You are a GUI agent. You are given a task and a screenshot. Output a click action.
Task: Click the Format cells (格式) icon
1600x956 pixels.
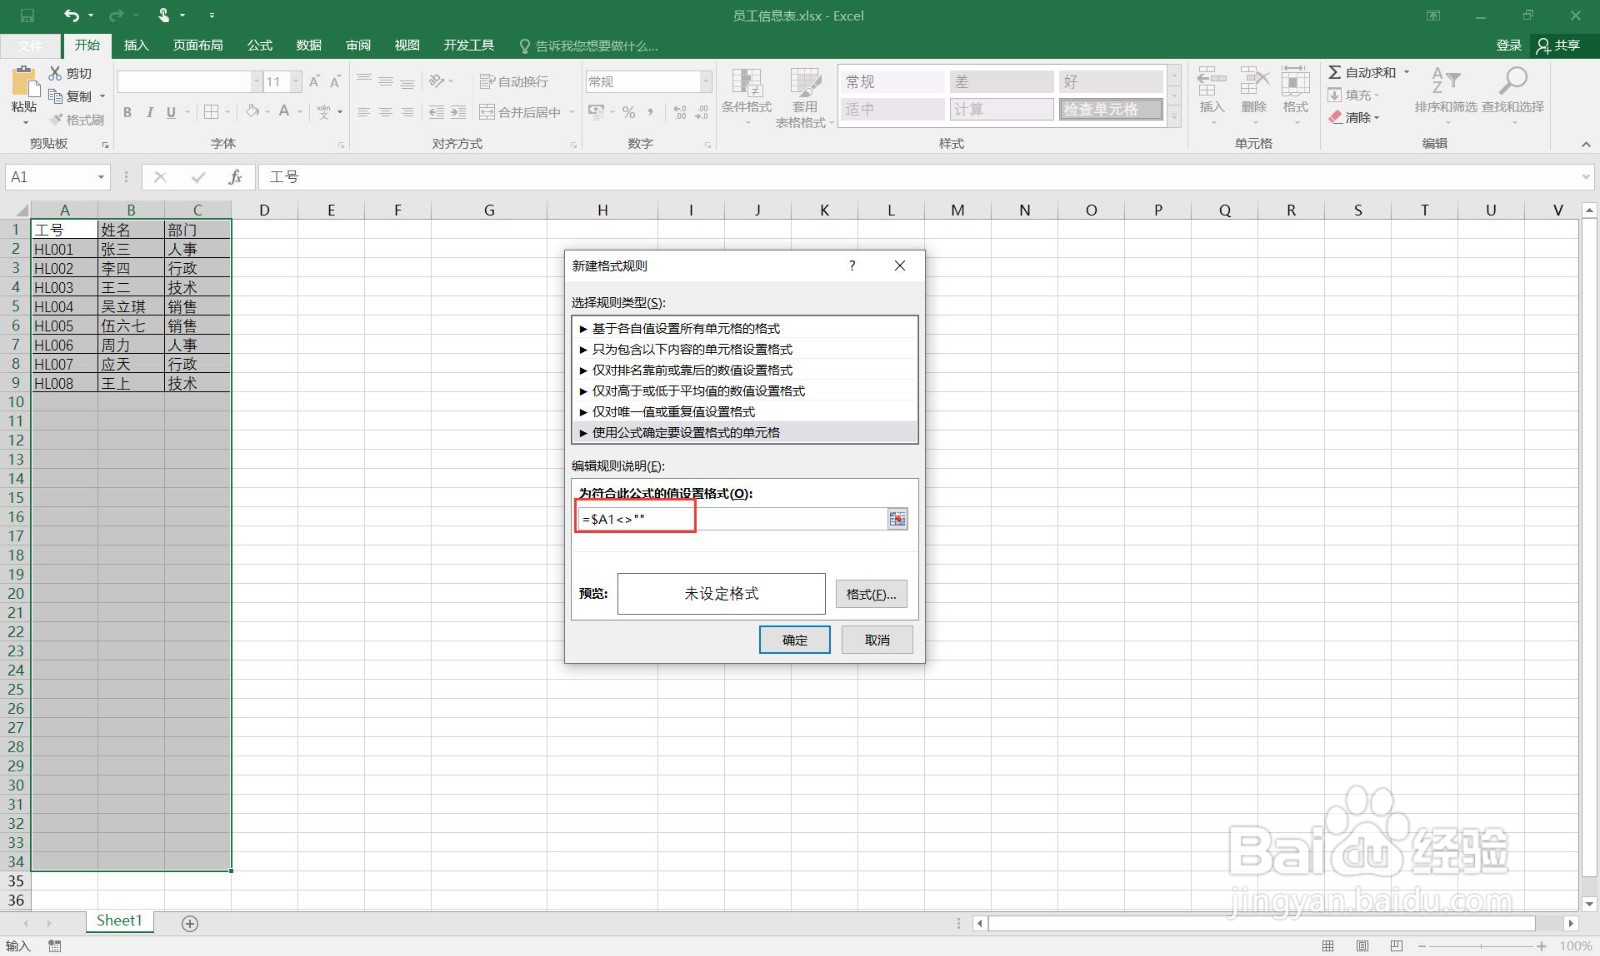pyautogui.click(x=1295, y=81)
